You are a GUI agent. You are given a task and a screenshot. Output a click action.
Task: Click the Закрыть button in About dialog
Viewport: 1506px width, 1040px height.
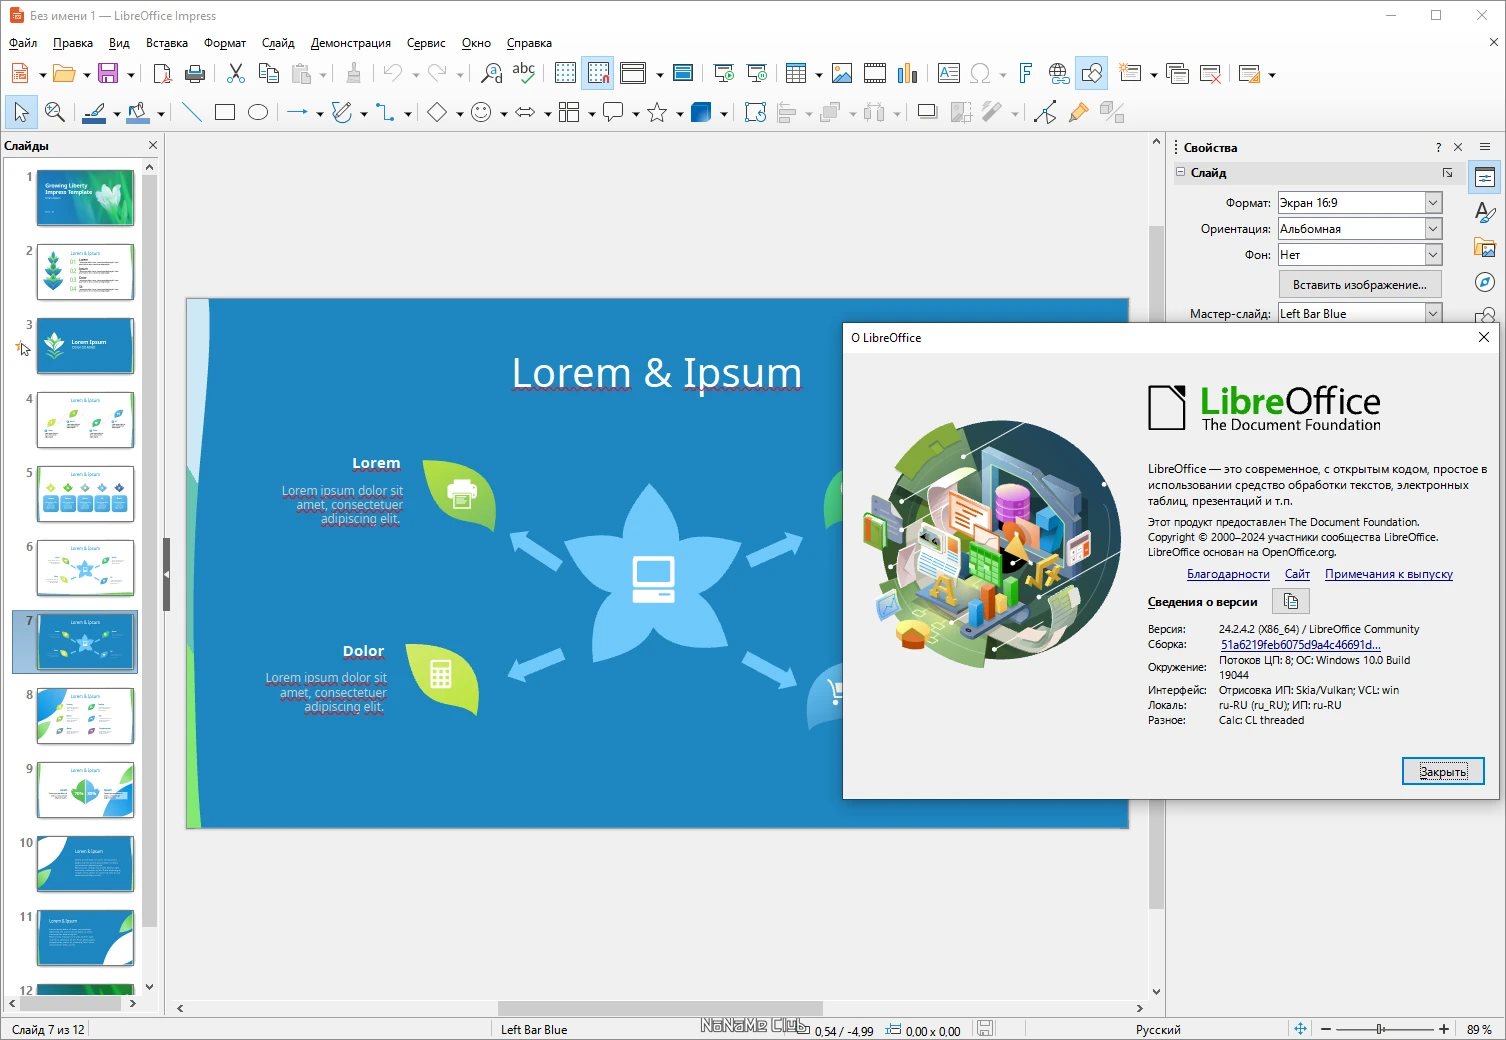pos(1443,771)
